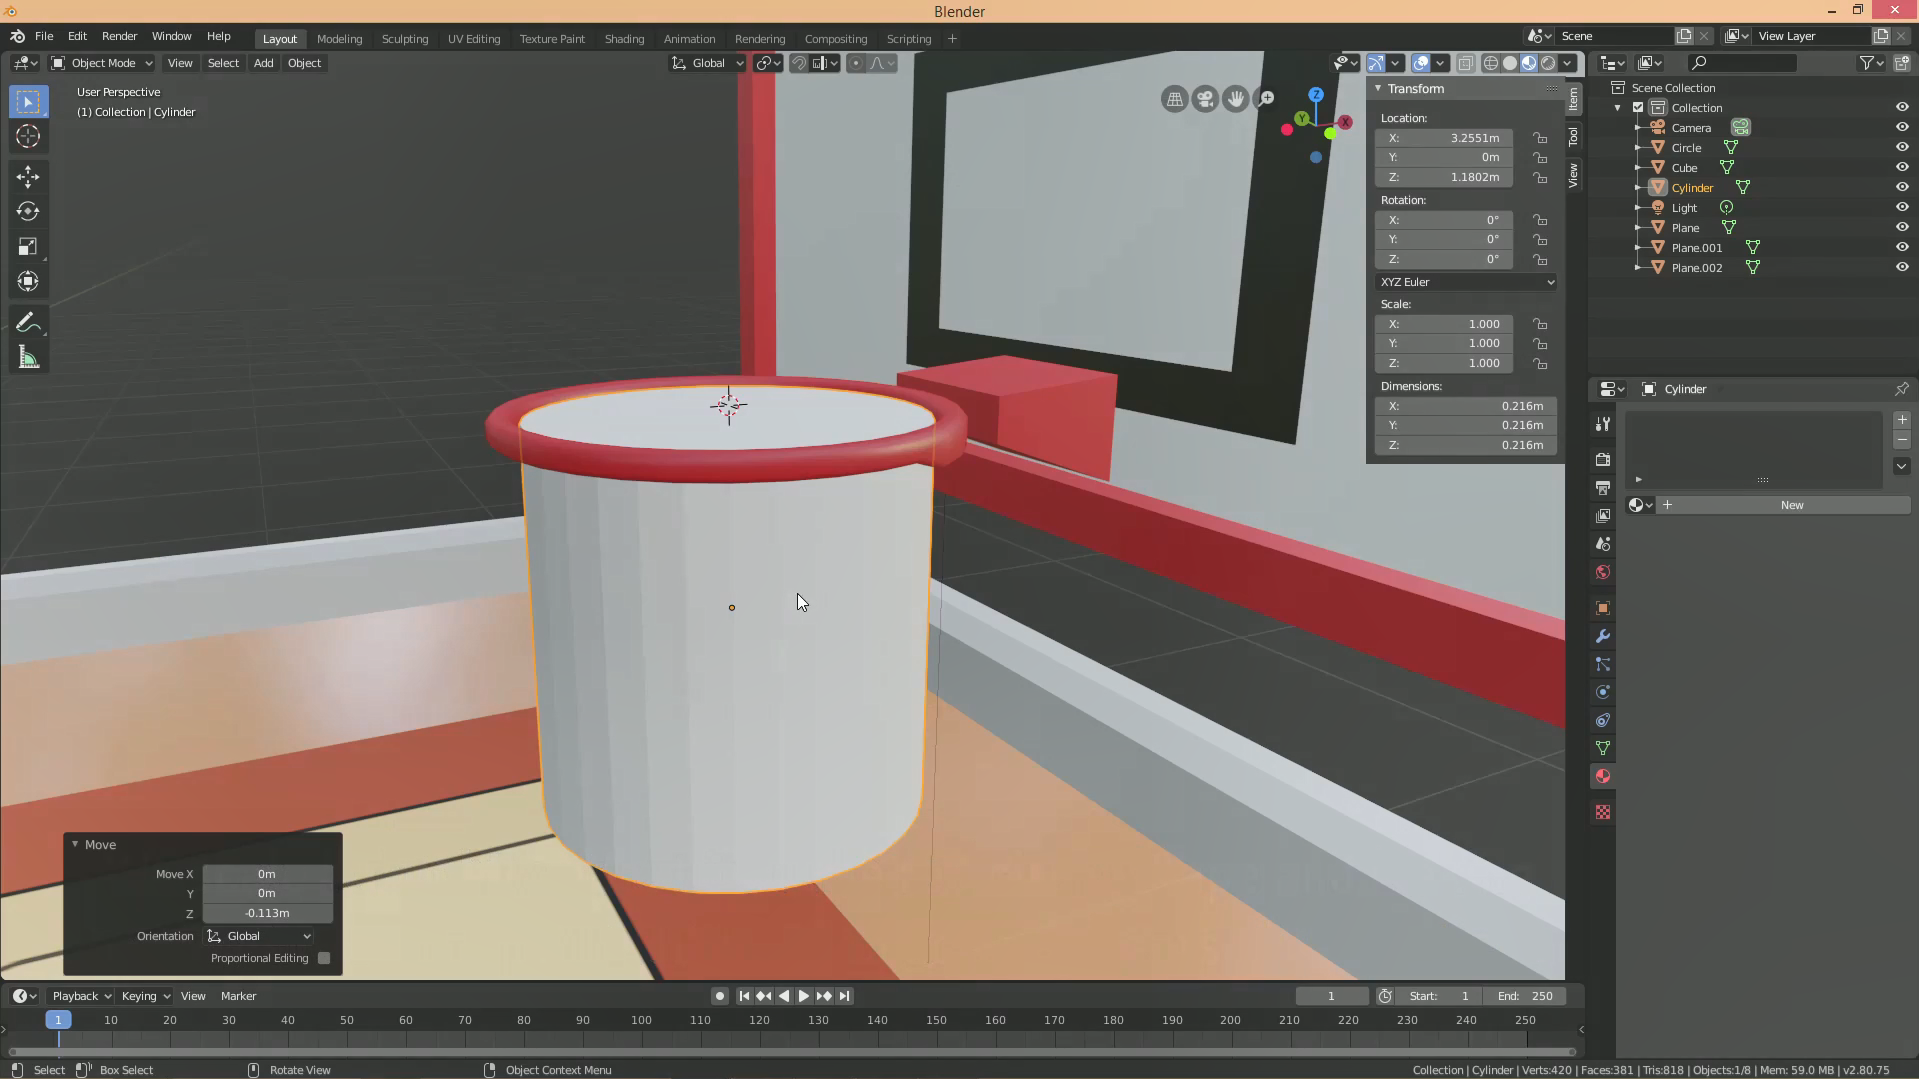Switch to the UV Editing workspace tab
The width and height of the screenshot is (1919, 1079).
tap(474, 39)
